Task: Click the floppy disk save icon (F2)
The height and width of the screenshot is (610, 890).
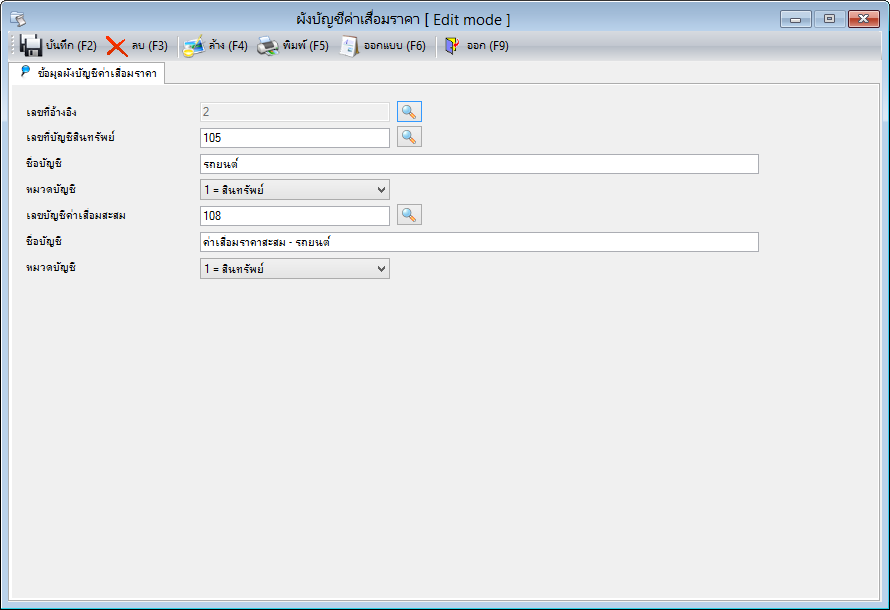Action: pos(30,46)
